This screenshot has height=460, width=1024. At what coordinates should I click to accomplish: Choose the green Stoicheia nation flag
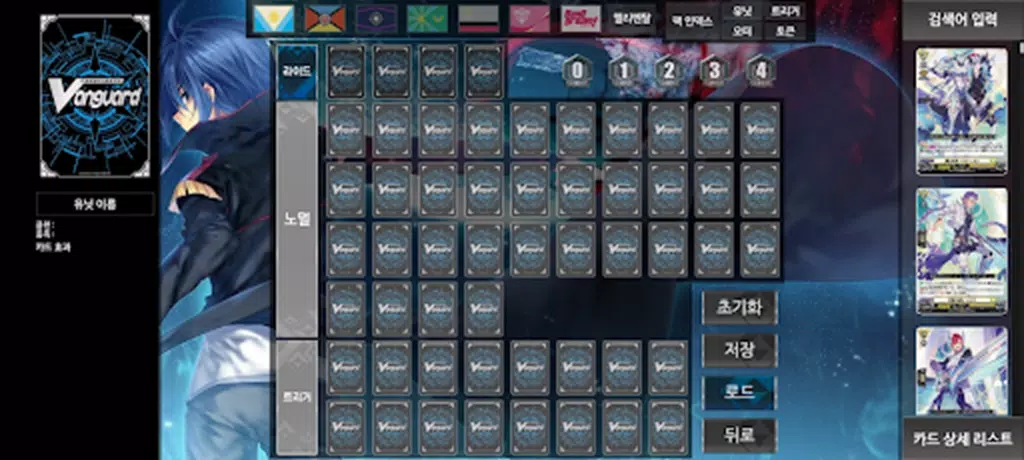click(427, 18)
